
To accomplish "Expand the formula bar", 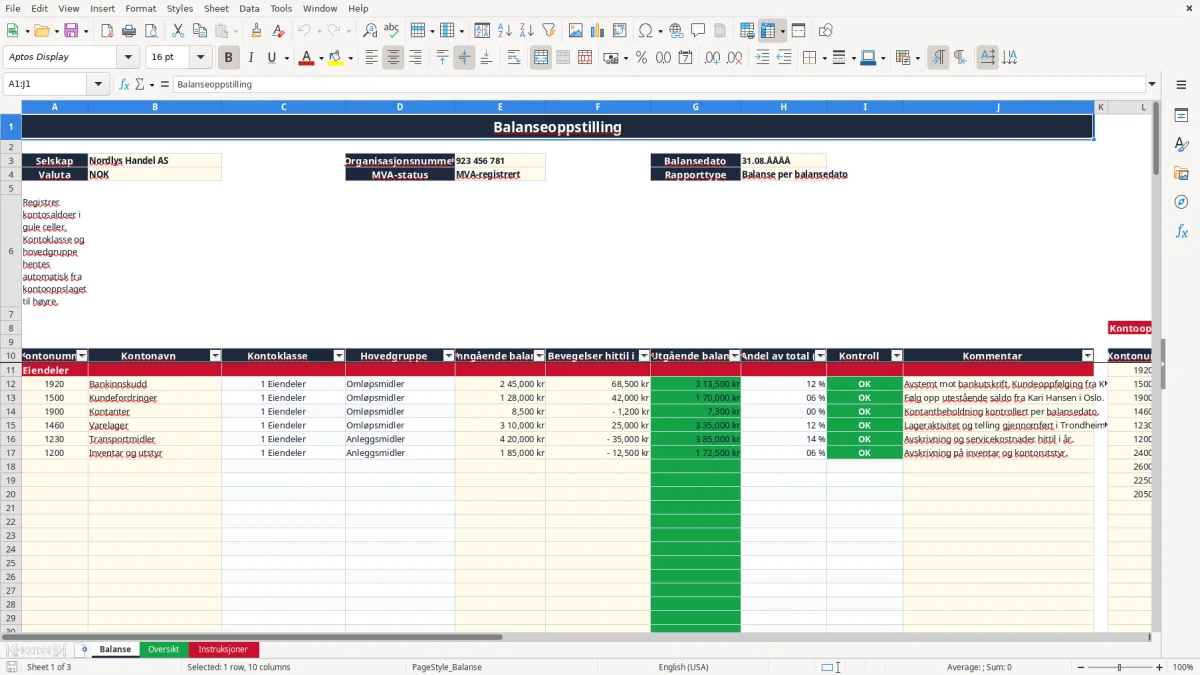I will click(1152, 84).
